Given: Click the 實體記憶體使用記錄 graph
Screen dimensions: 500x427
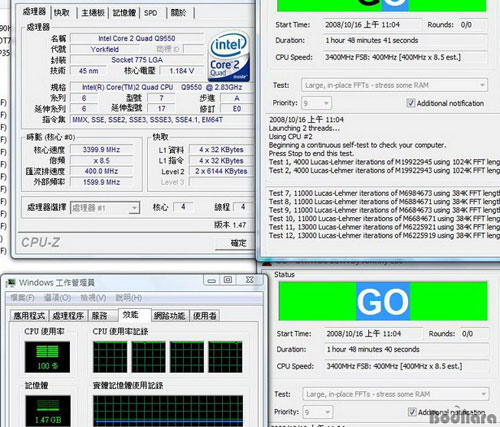Looking at the screenshot, I should click(x=168, y=411).
